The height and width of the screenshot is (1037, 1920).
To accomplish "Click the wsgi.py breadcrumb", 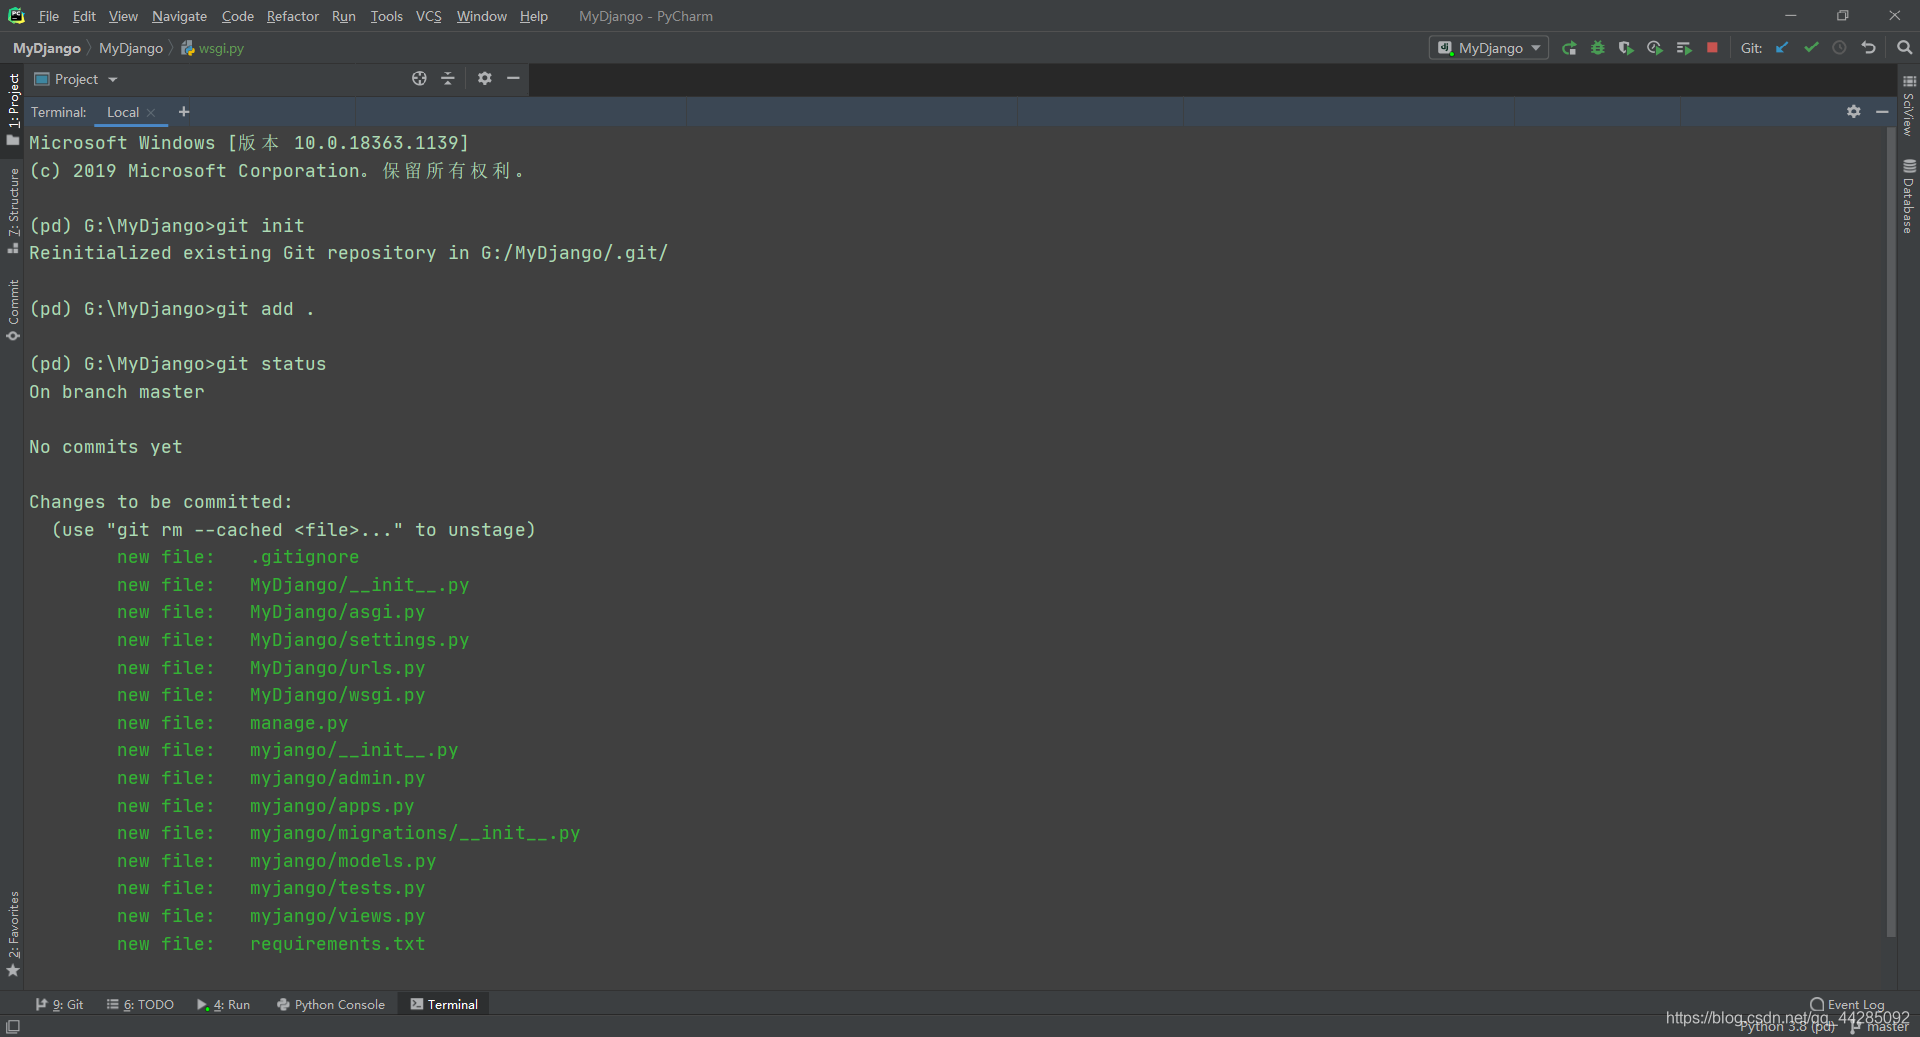I will coord(213,48).
